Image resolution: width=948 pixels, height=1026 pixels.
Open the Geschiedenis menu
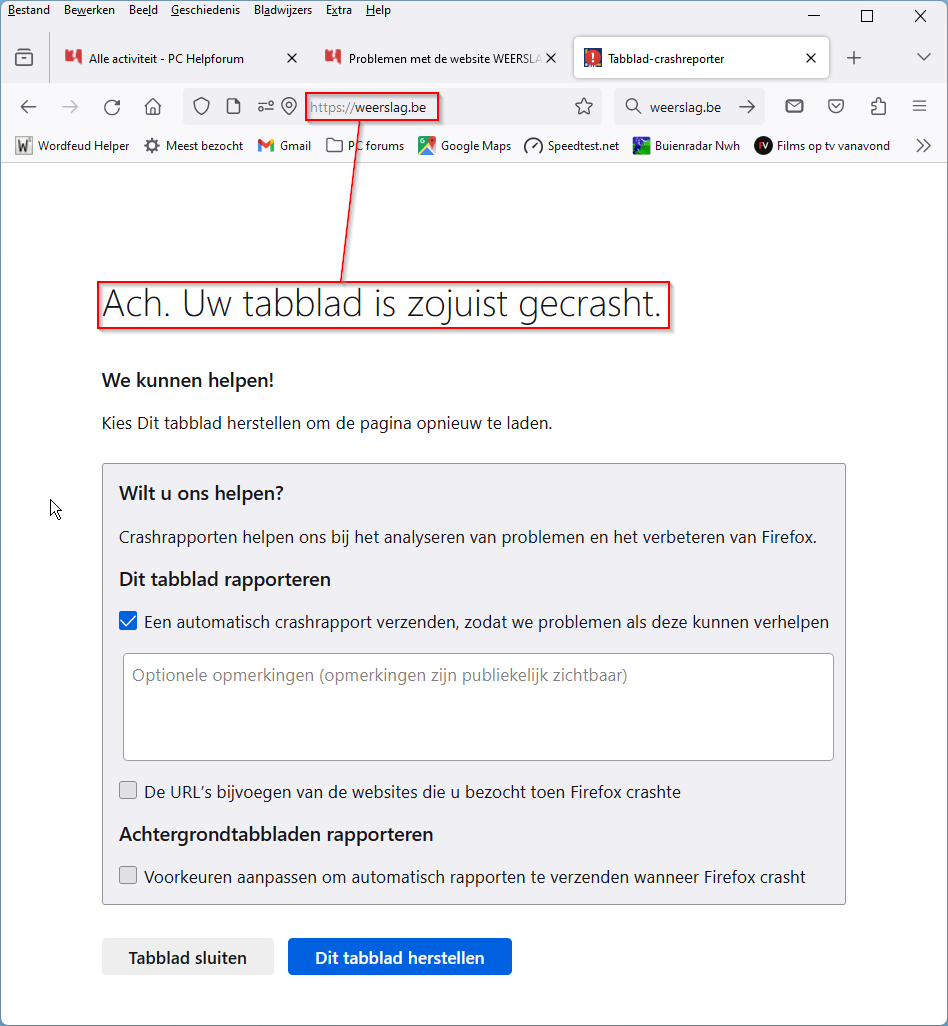coord(206,10)
